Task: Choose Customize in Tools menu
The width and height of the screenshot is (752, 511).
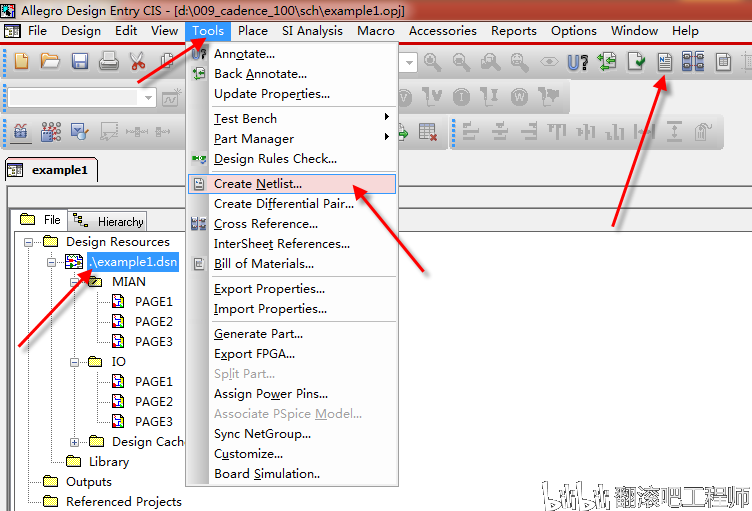Action: point(293,454)
